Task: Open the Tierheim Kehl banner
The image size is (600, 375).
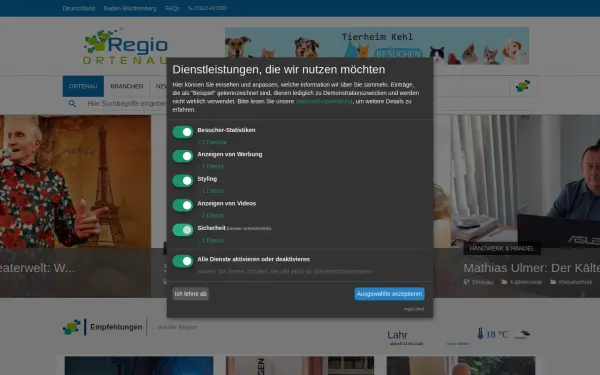Action: [x=377, y=46]
